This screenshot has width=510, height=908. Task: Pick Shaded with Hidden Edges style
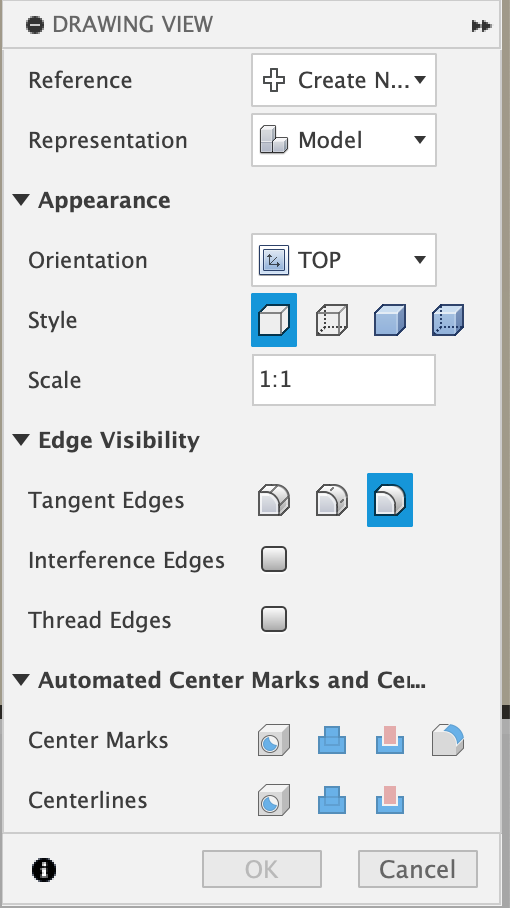click(447, 320)
